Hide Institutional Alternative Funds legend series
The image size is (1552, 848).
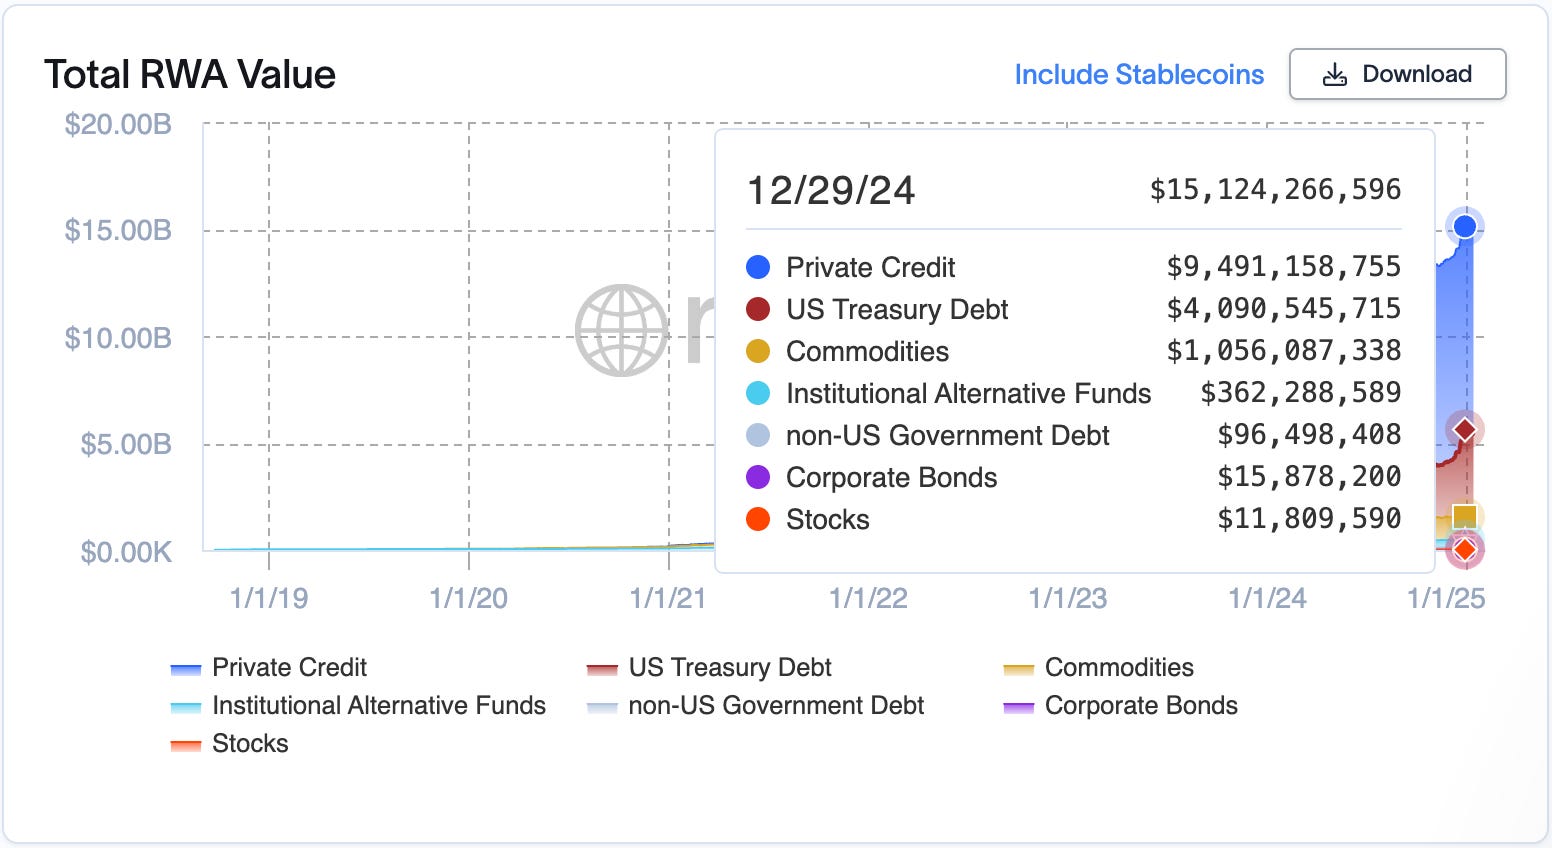click(x=358, y=705)
